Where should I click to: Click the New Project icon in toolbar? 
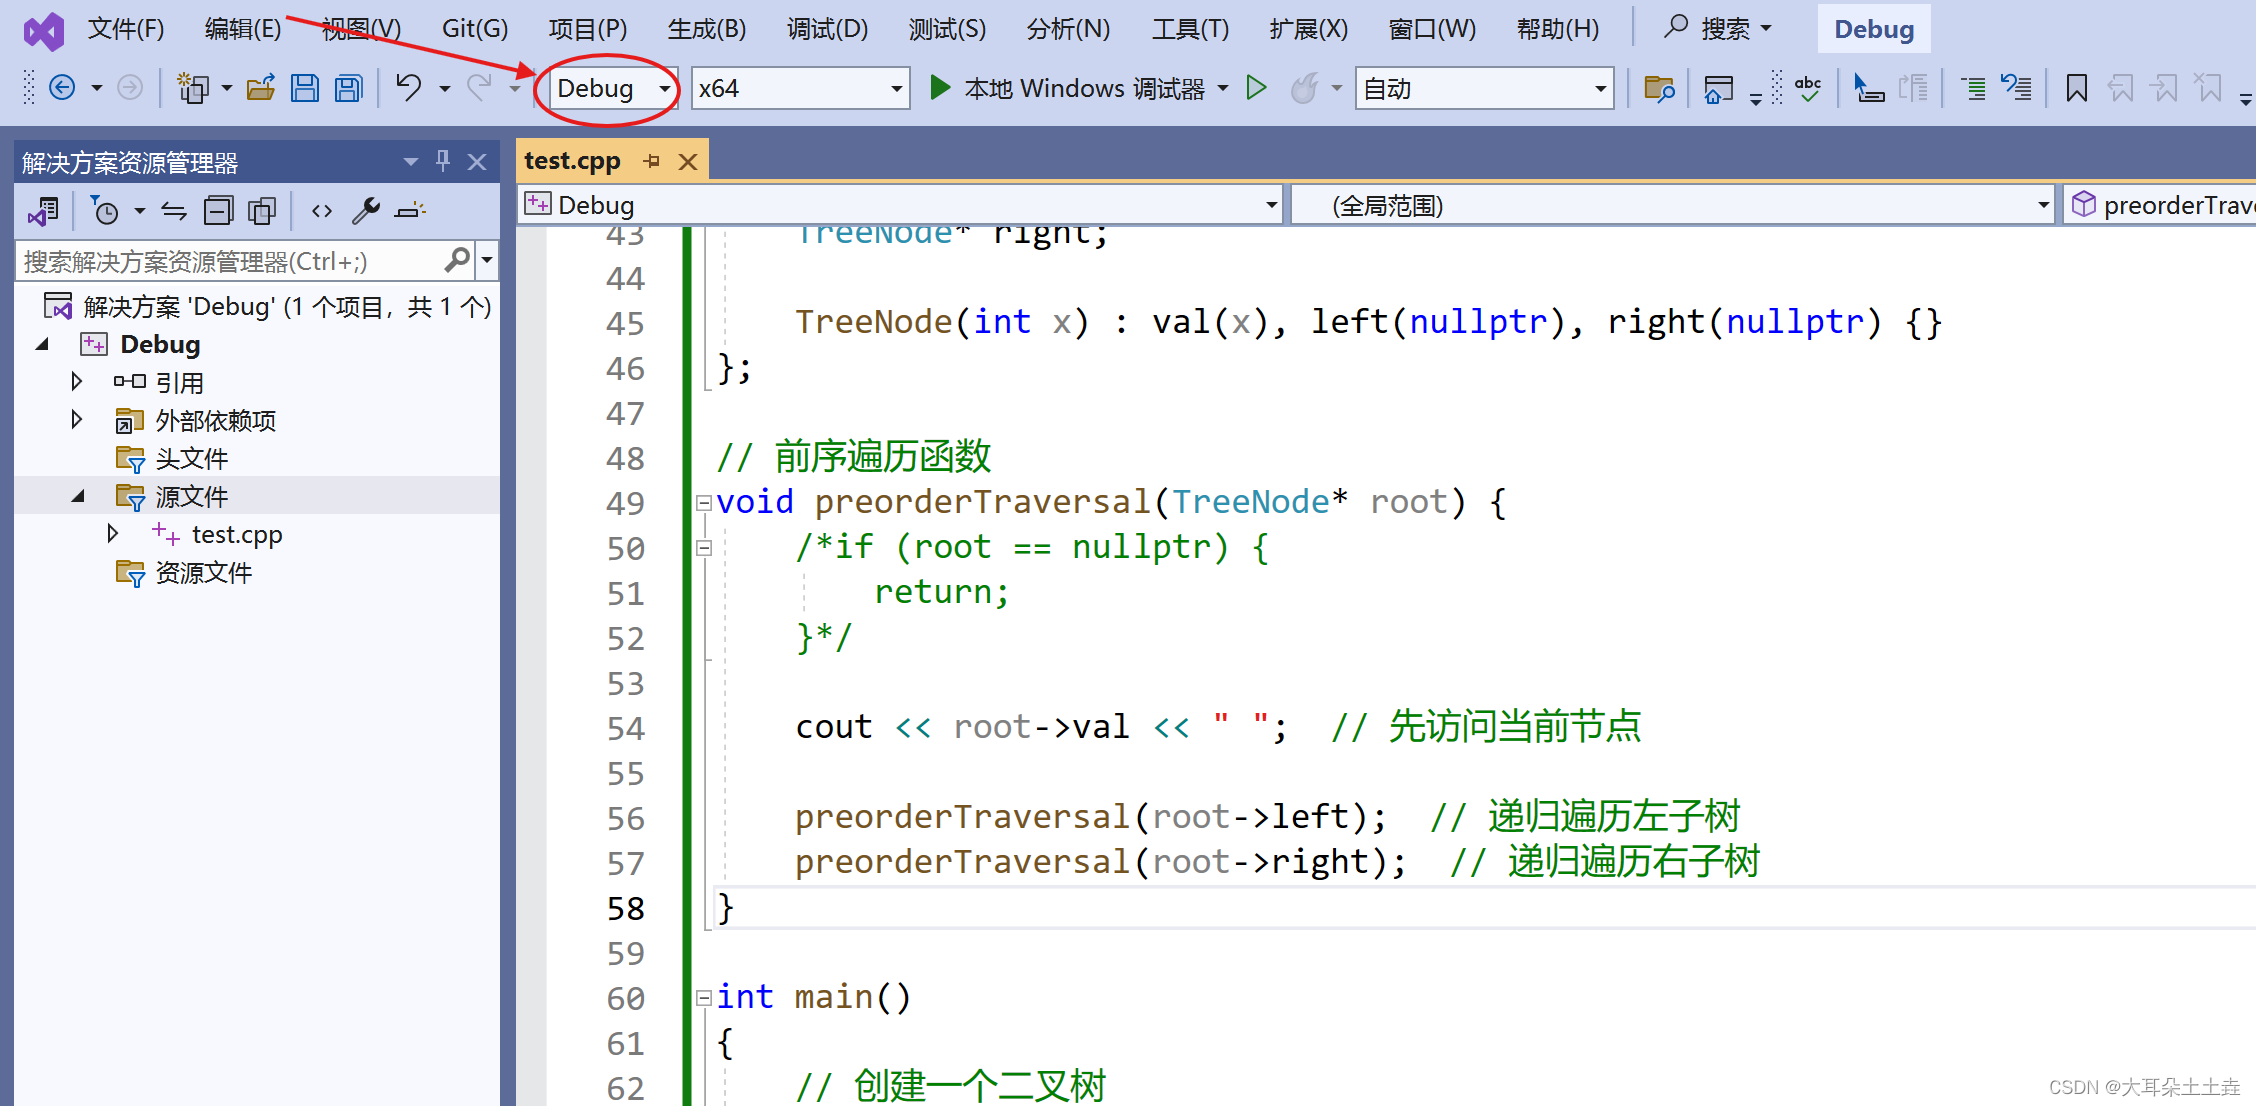(x=192, y=88)
